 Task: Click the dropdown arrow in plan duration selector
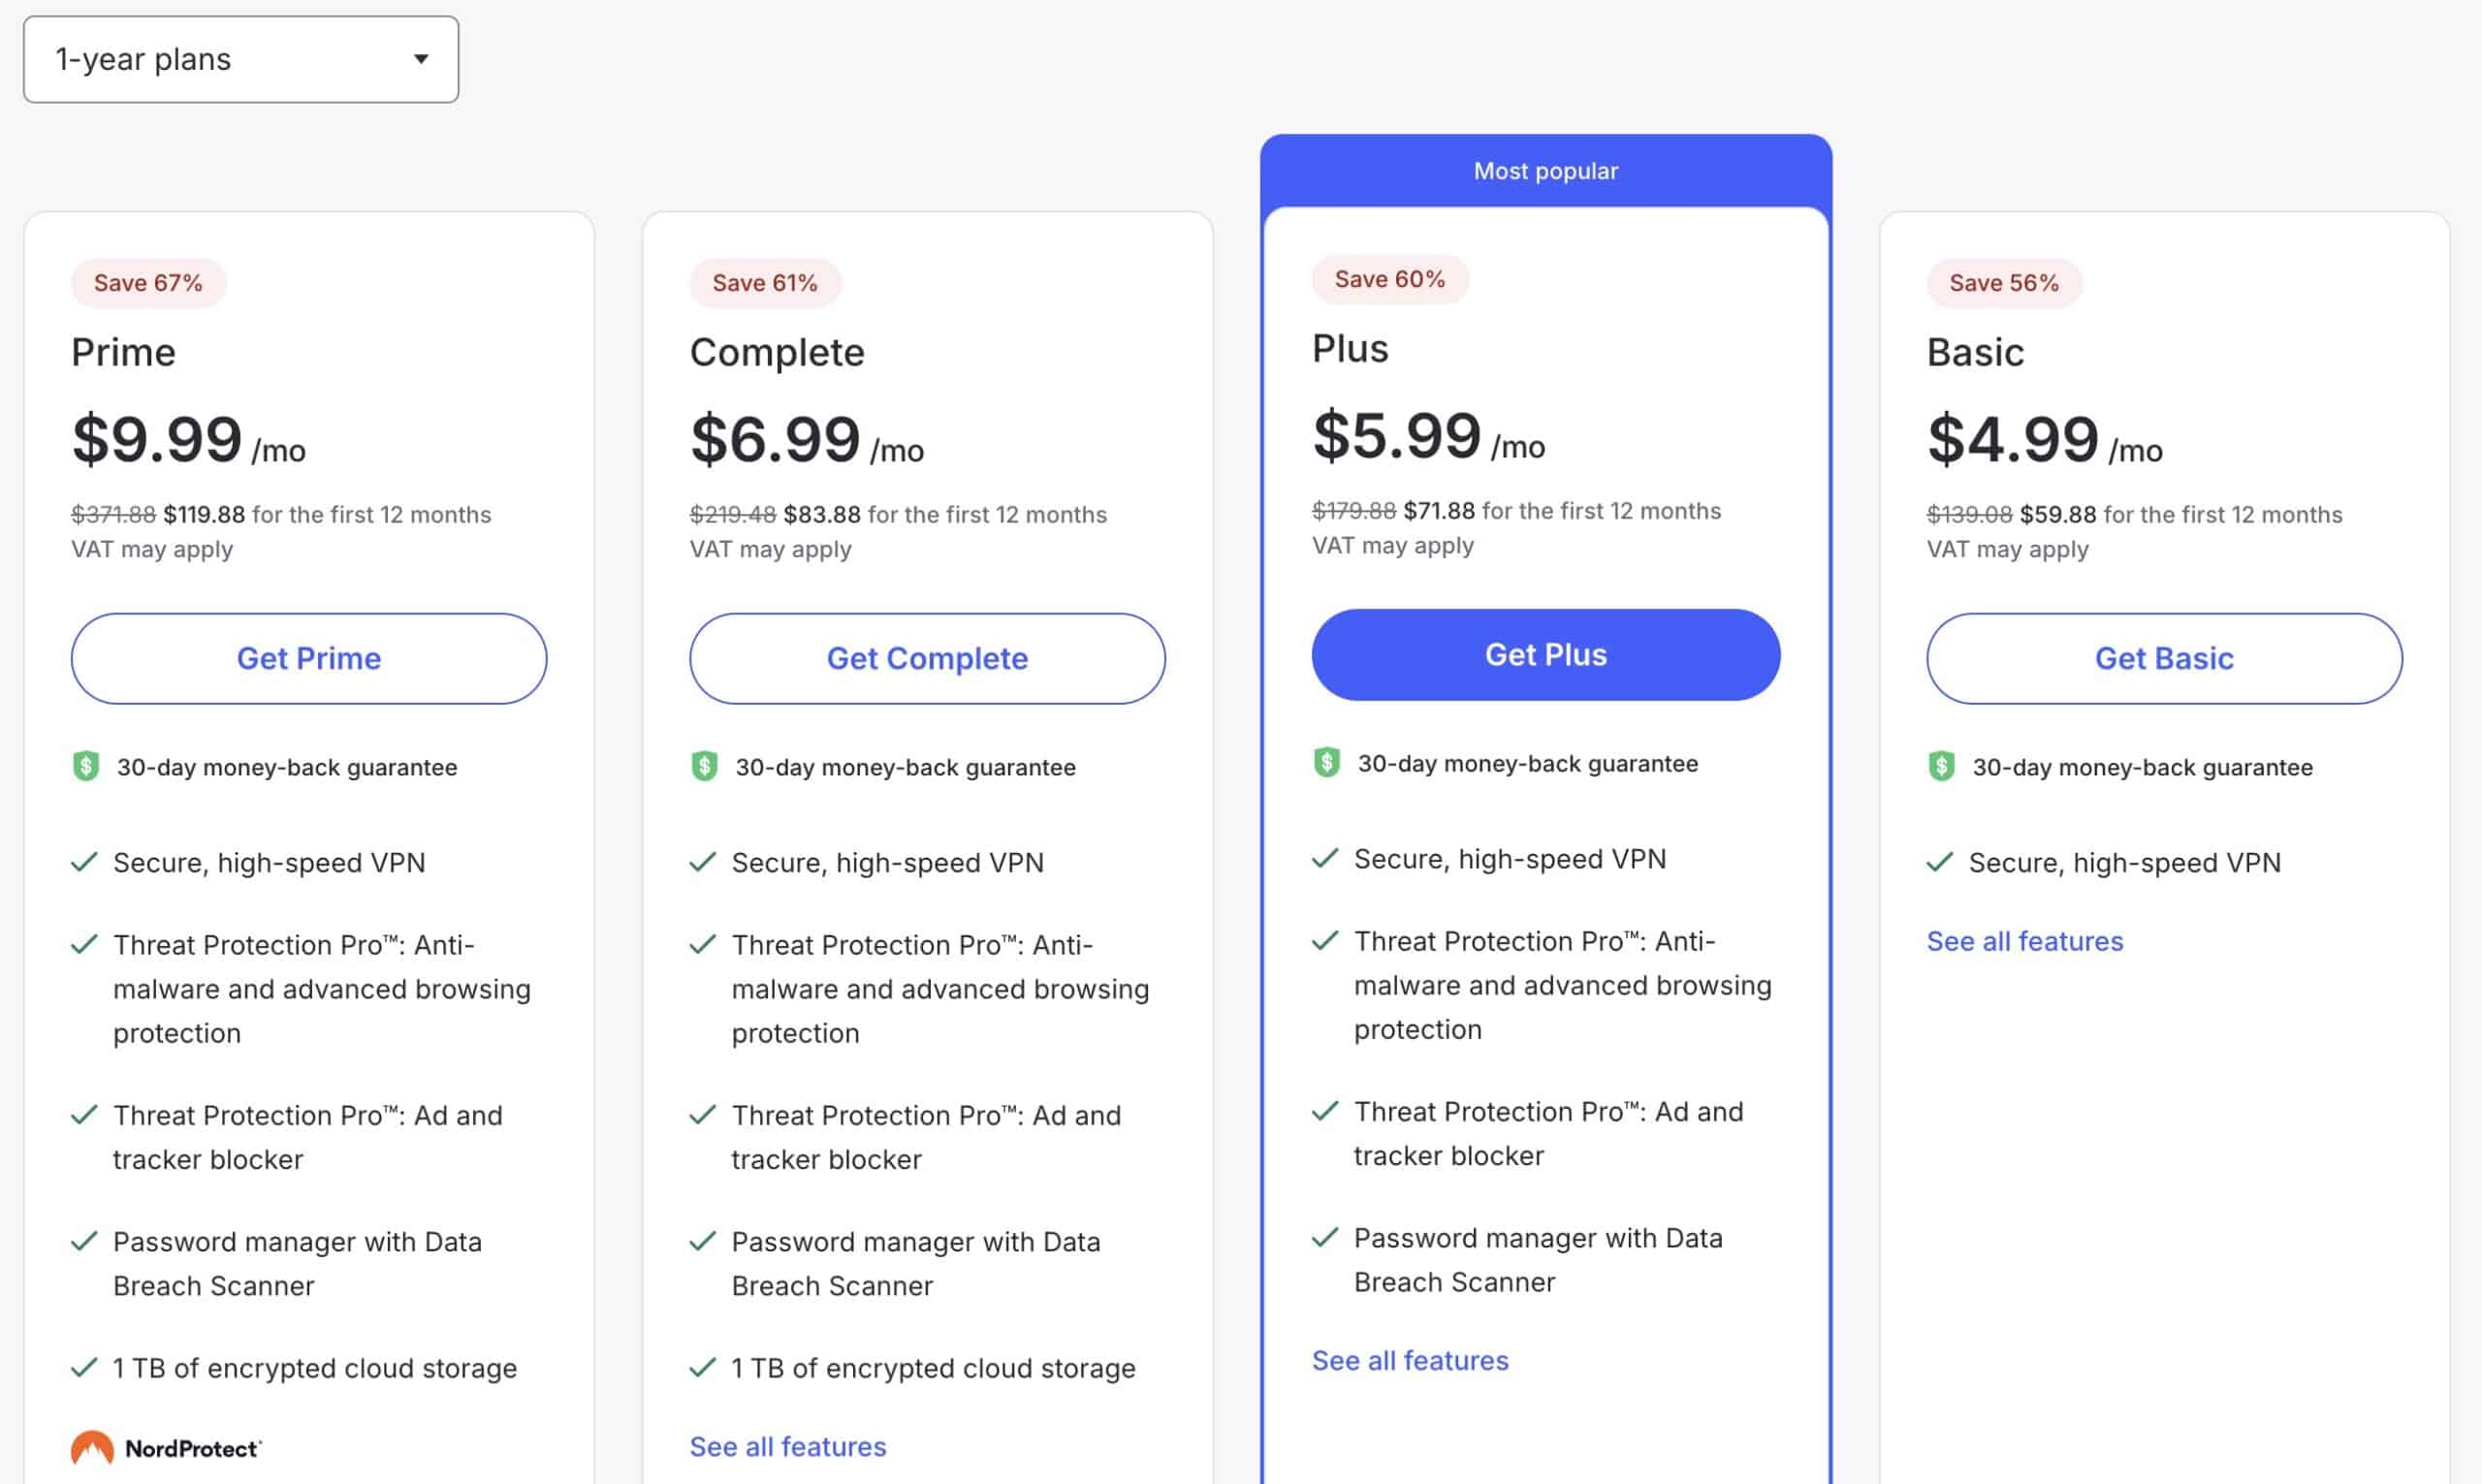(x=421, y=59)
